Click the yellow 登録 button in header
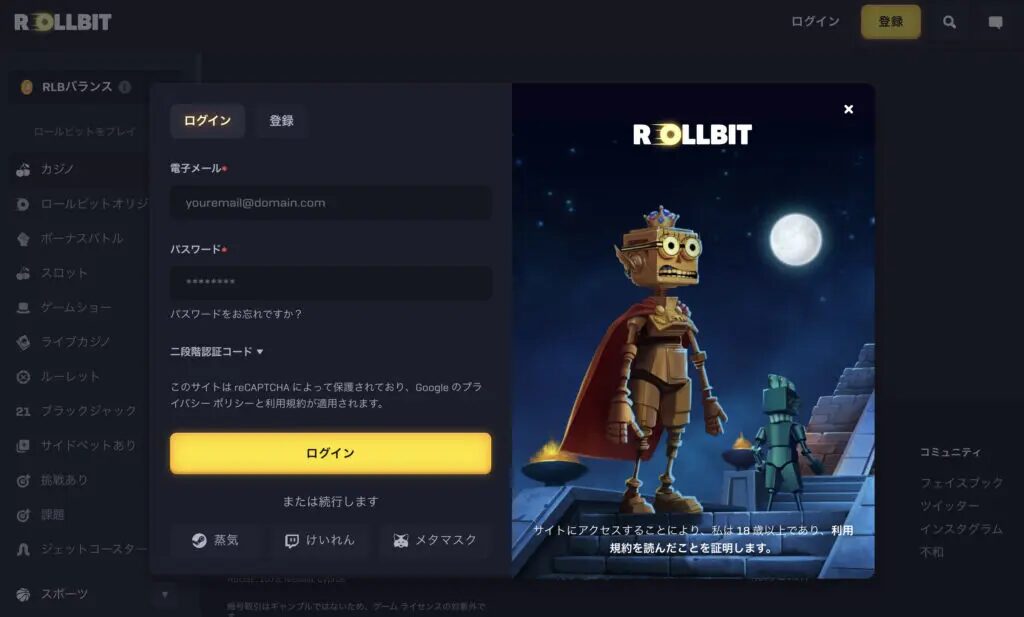Screen dimensions: 1024x617 (891, 22)
